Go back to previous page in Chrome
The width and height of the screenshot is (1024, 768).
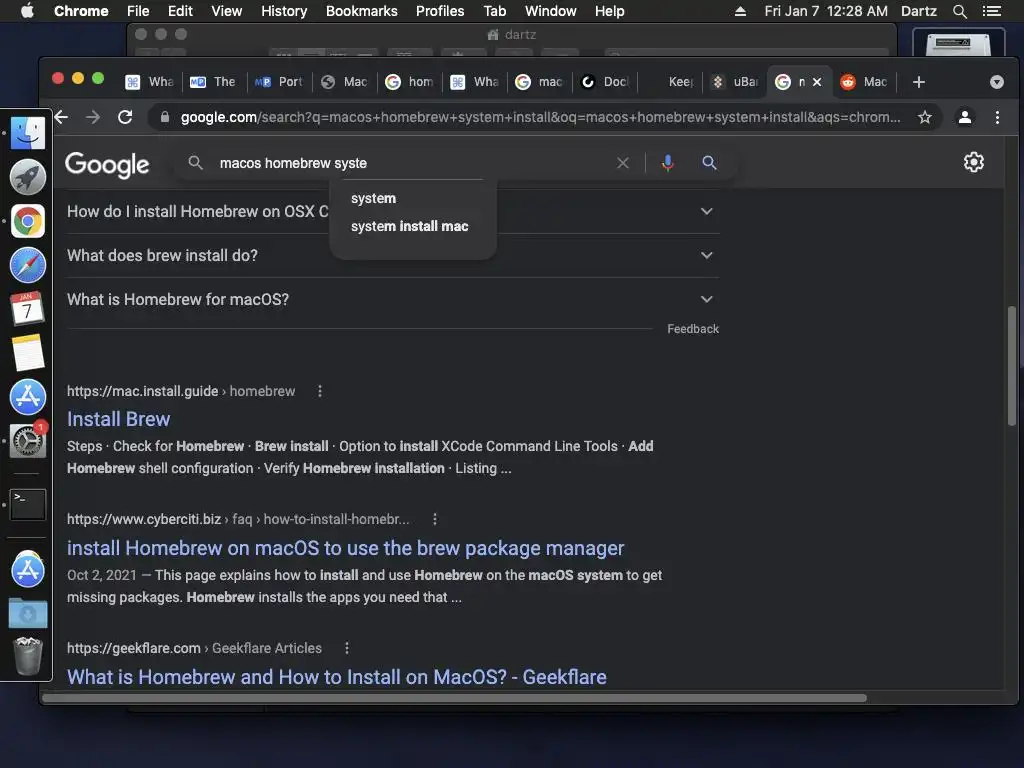[61, 117]
